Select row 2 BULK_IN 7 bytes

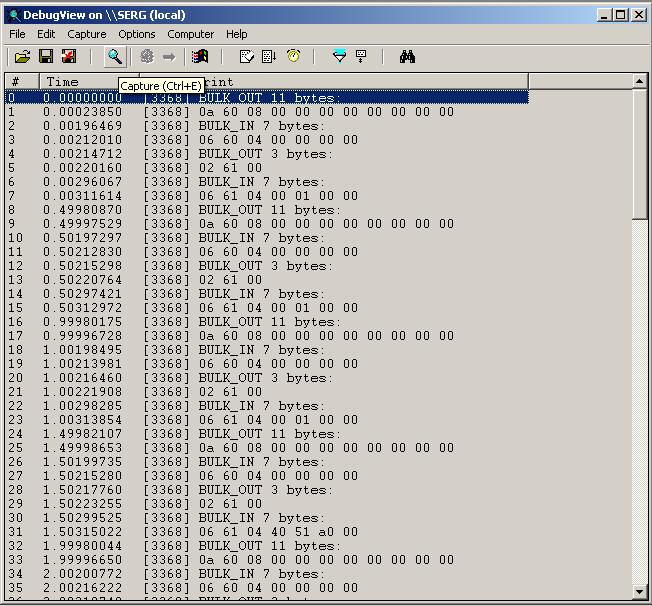(x=267, y=126)
